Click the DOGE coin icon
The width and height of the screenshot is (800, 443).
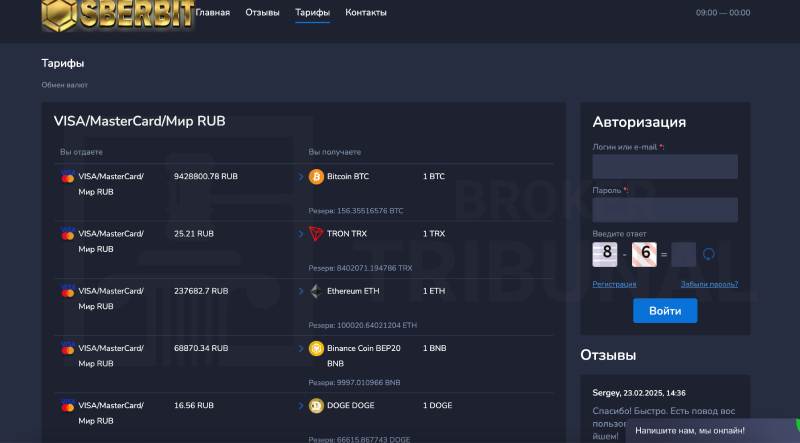316,405
